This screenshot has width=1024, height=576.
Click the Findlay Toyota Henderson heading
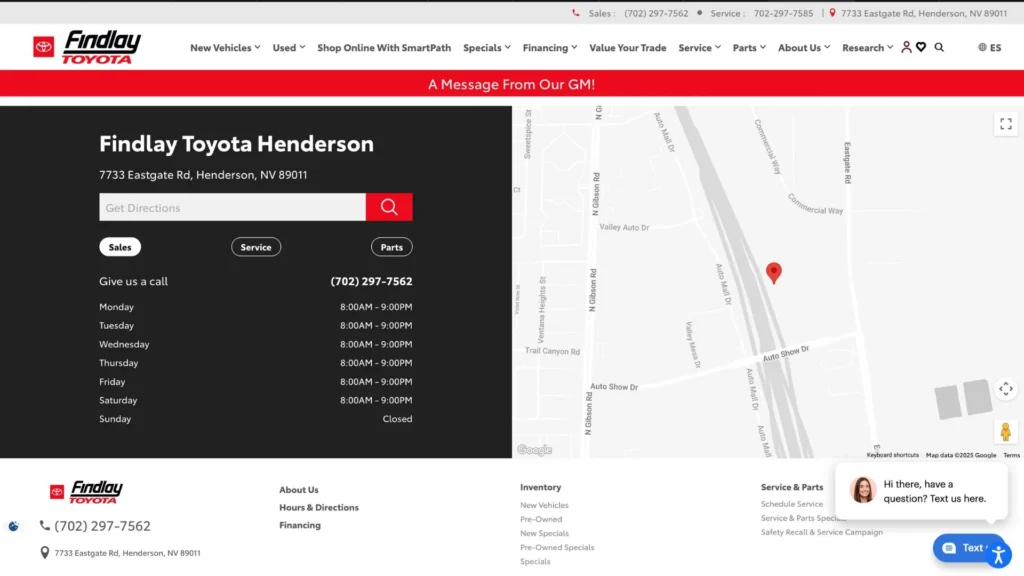pyautogui.click(x=236, y=143)
